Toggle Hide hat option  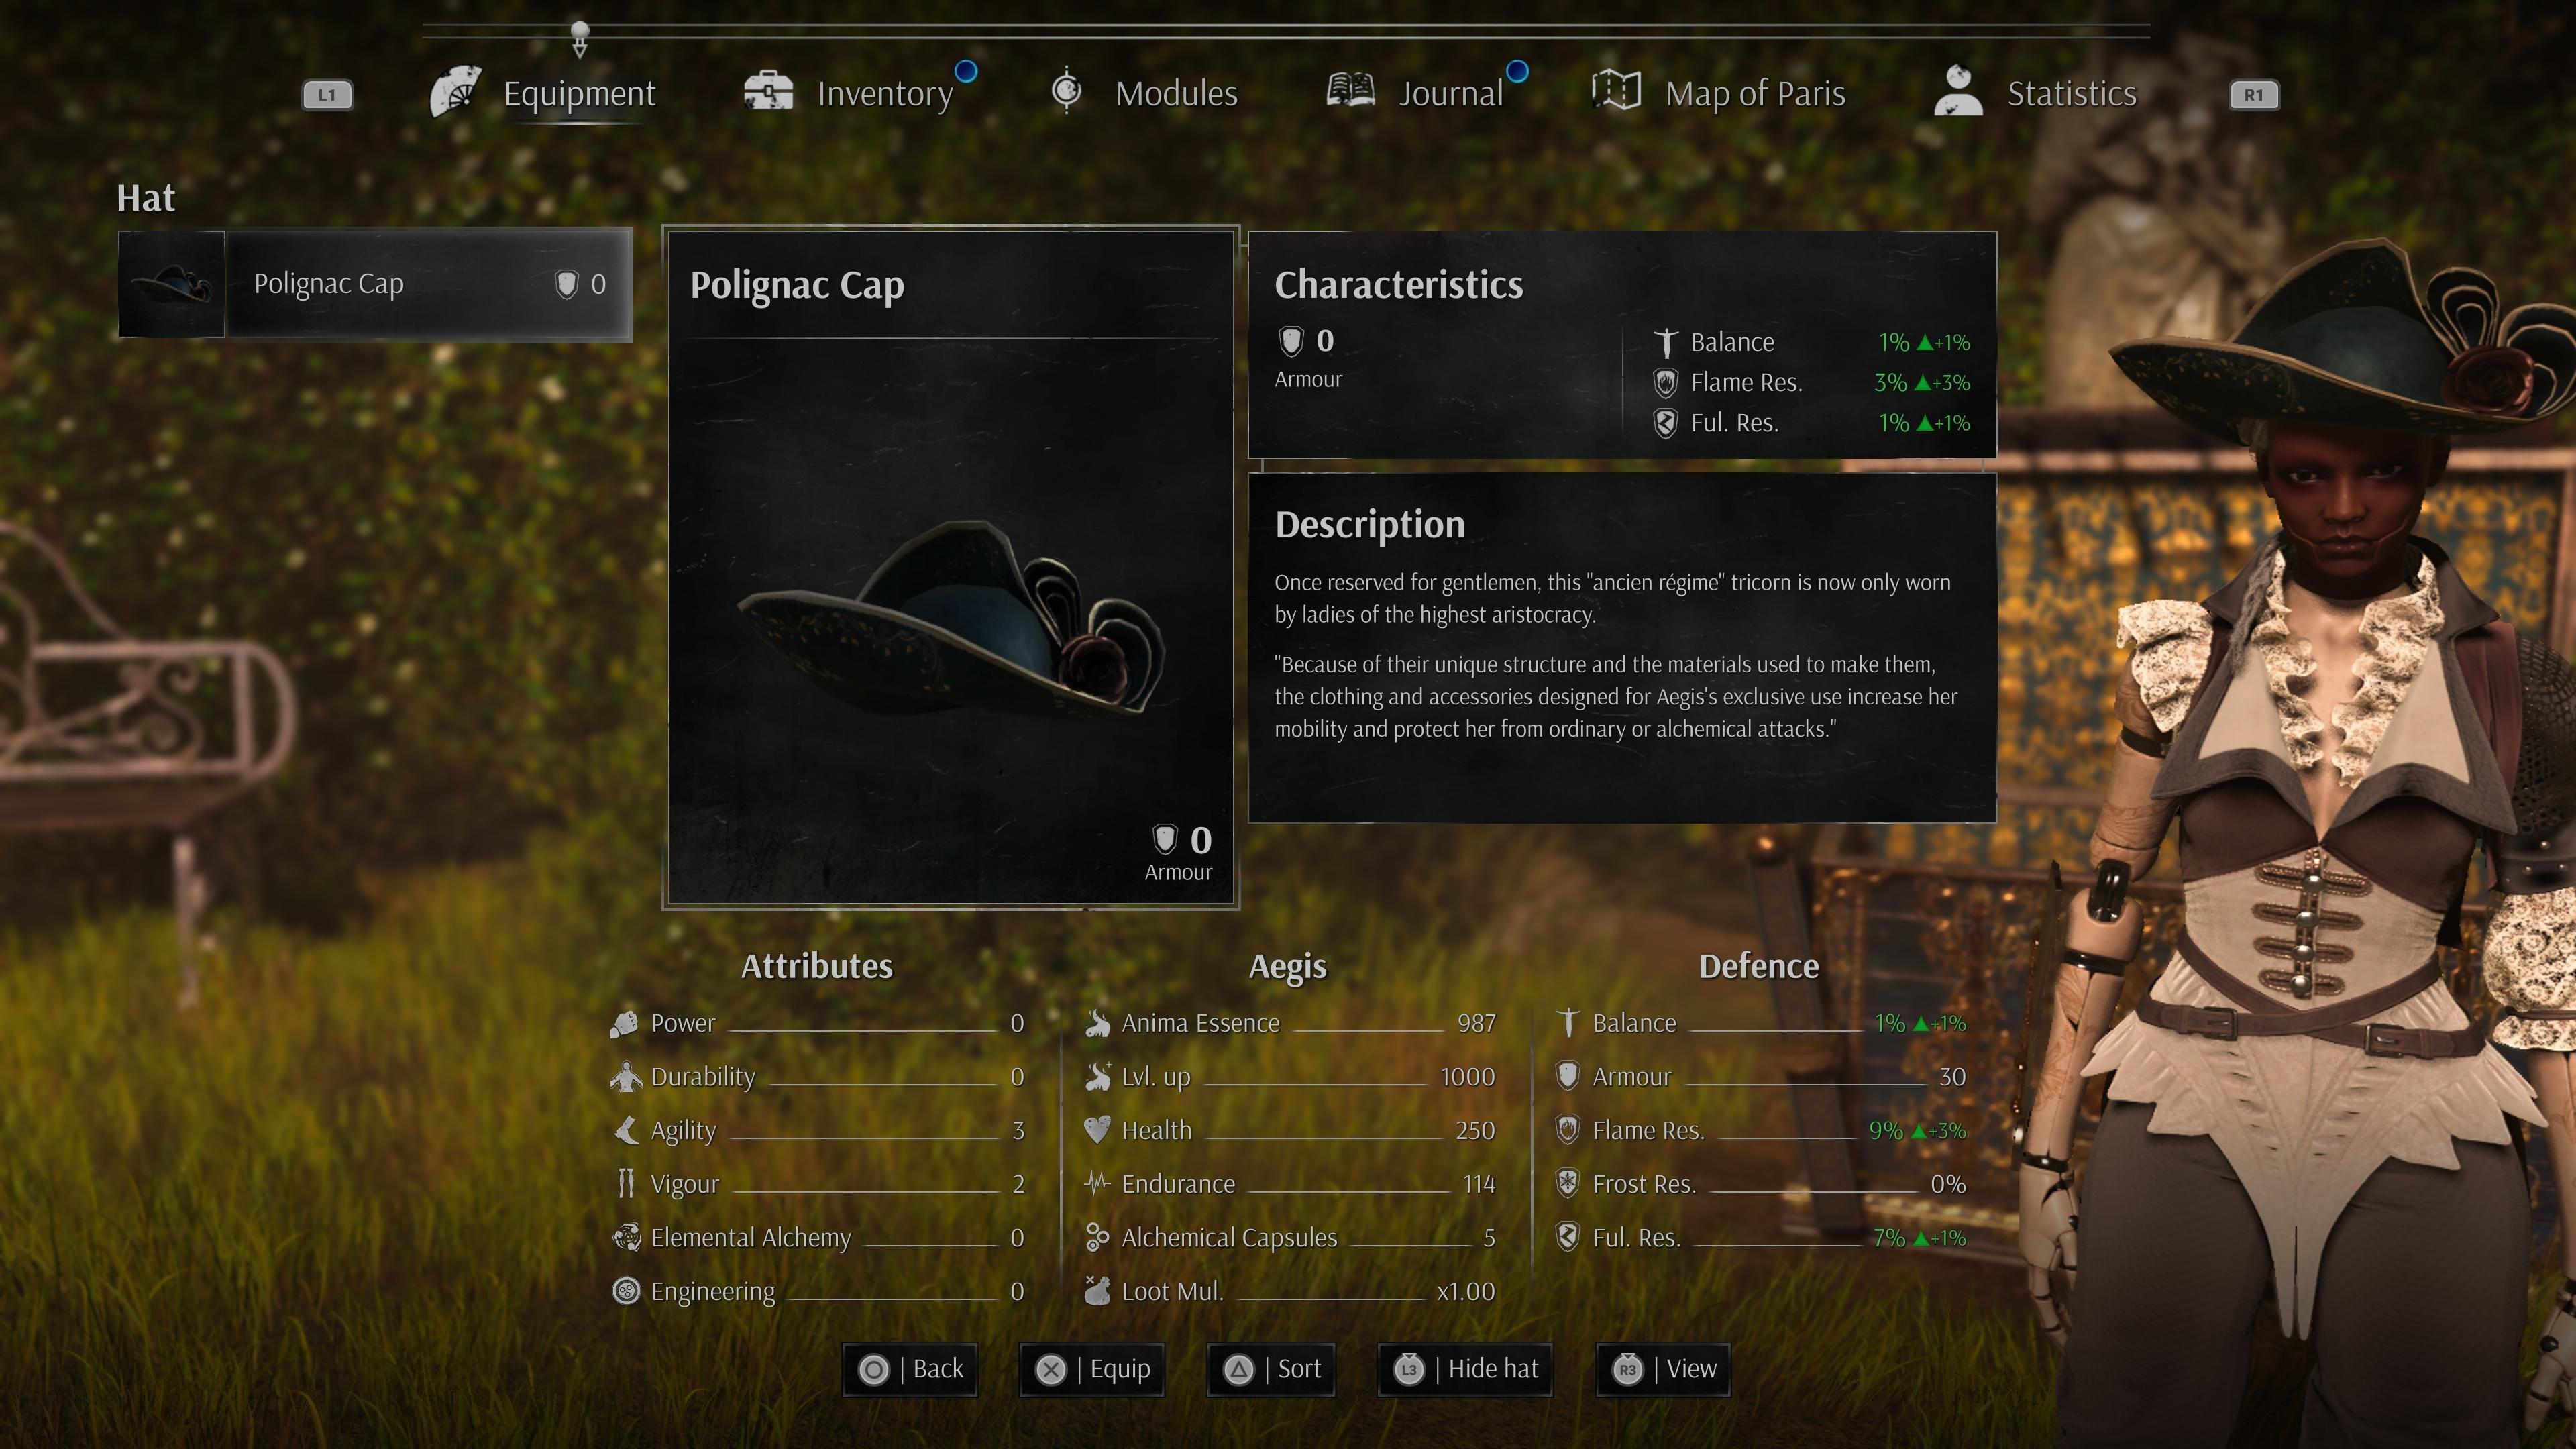point(1465,1369)
